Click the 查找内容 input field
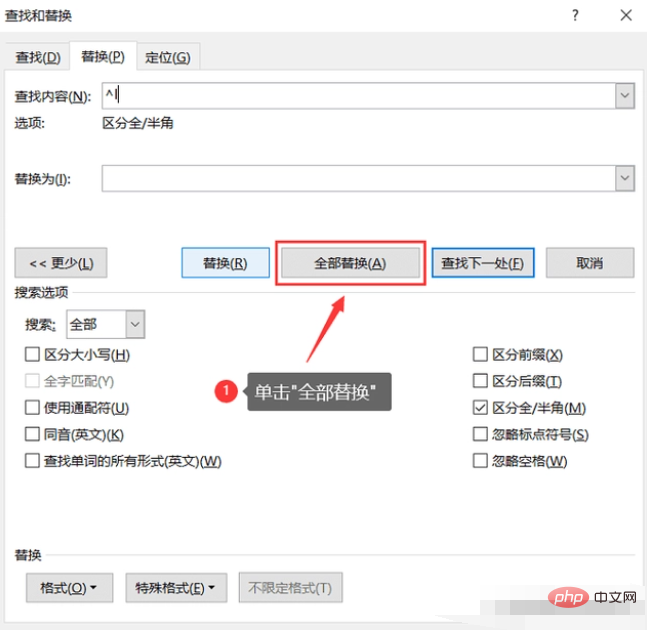Screen dimensions: 647x630 [358, 96]
